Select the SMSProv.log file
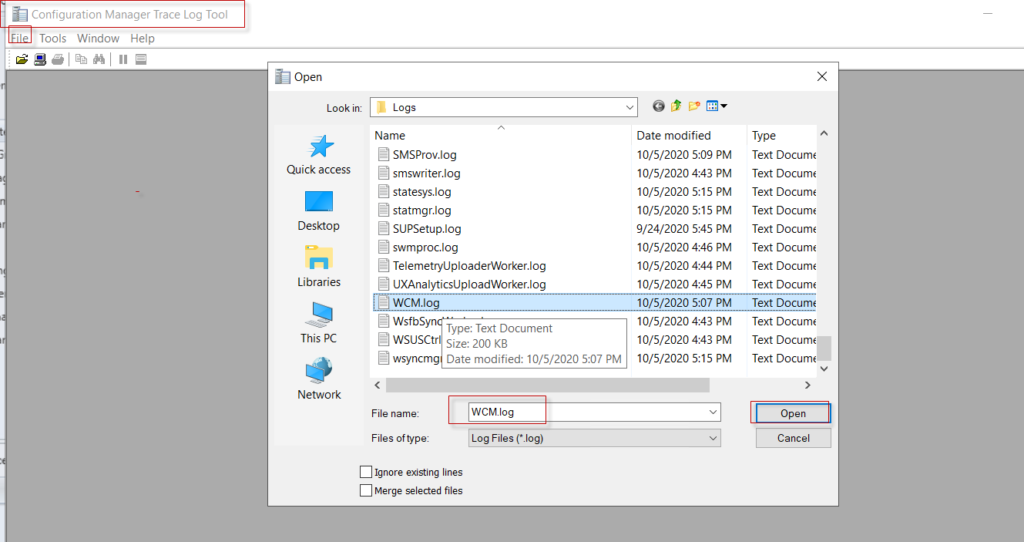Image resolution: width=1024 pixels, height=542 pixels. click(x=424, y=155)
